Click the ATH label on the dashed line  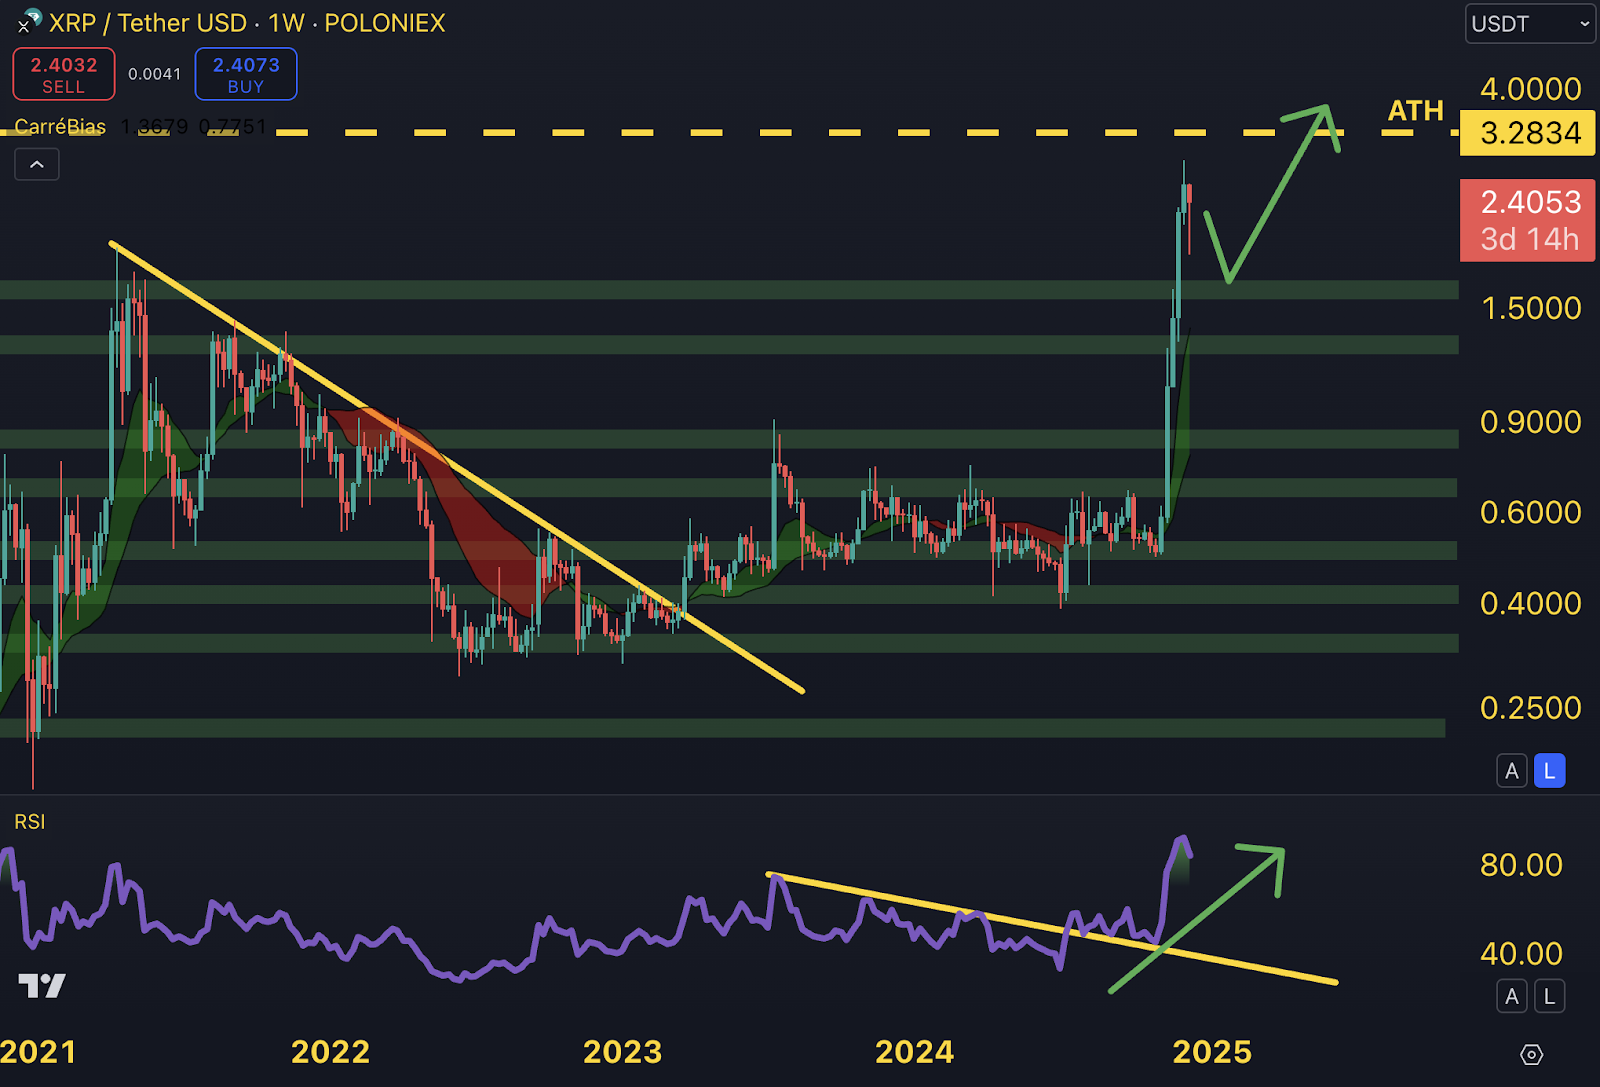pos(1415,111)
